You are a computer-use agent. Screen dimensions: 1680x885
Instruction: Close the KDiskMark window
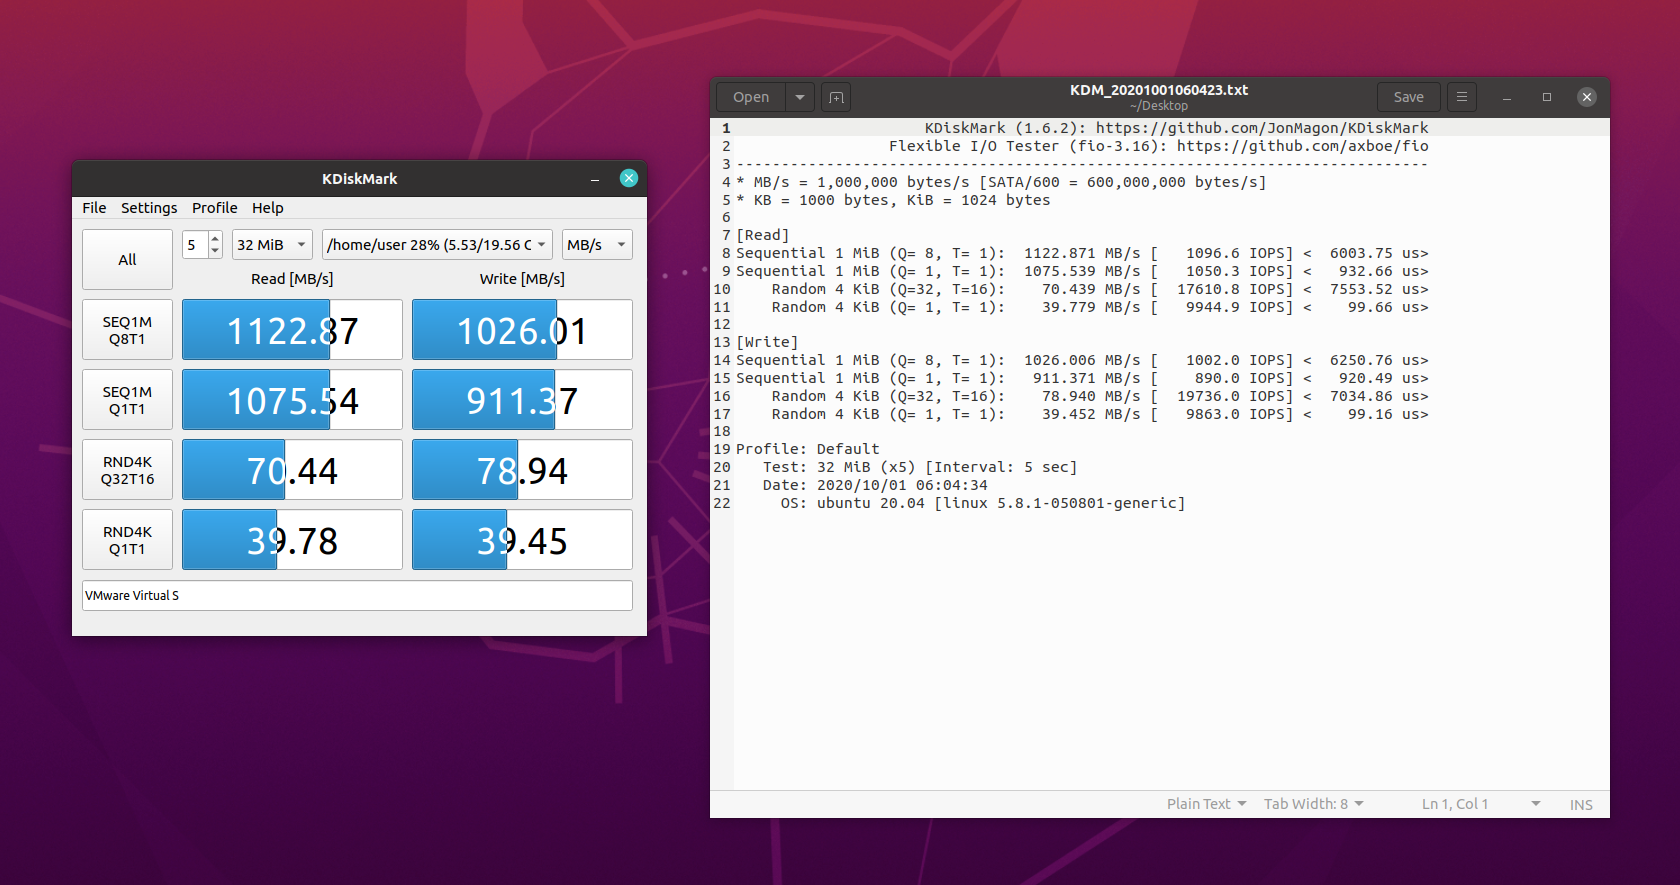click(x=629, y=178)
